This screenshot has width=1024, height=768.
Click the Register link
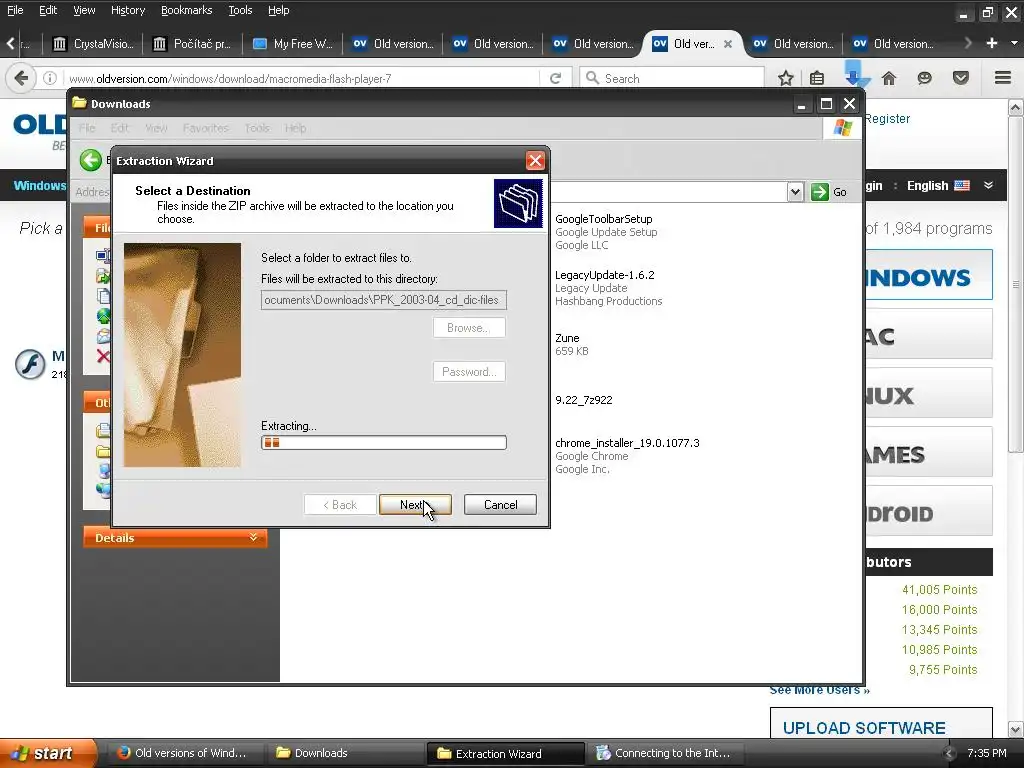pyautogui.click(x=887, y=118)
